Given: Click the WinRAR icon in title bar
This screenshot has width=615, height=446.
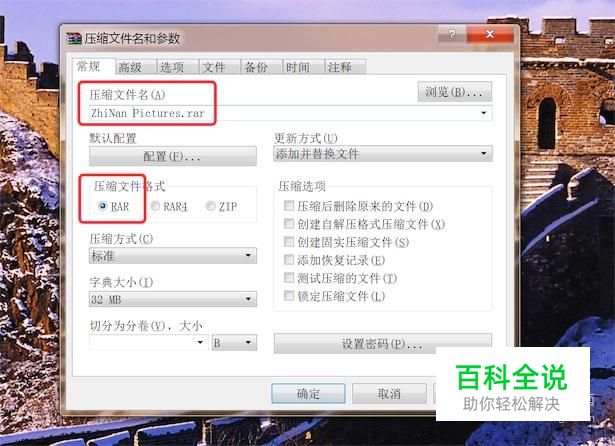Looking at the screenshot, I should pos(74,38).
